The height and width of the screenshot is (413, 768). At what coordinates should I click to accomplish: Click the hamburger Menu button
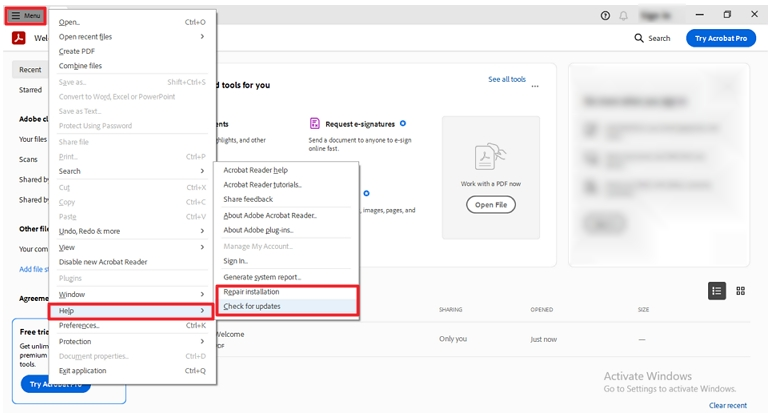tap(26, 16)
